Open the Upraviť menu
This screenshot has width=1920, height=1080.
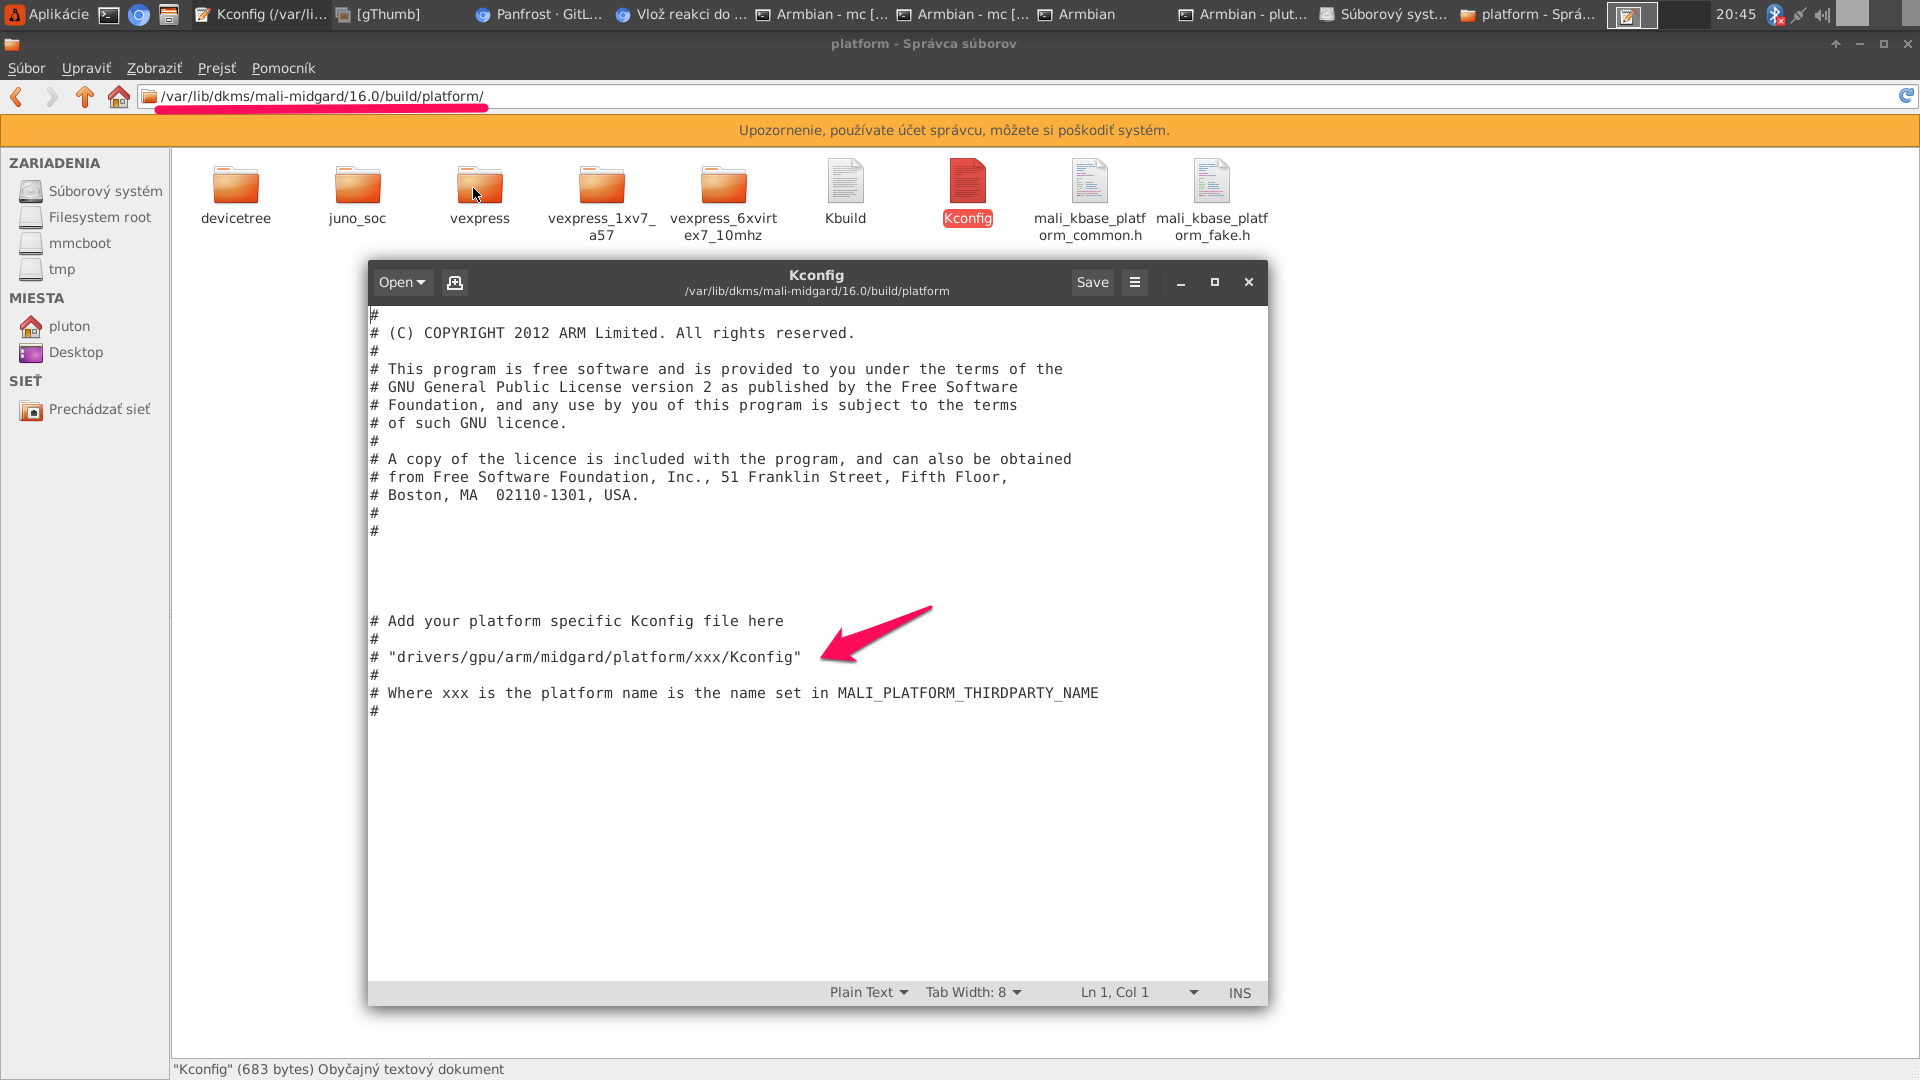(x=86, y=68)
